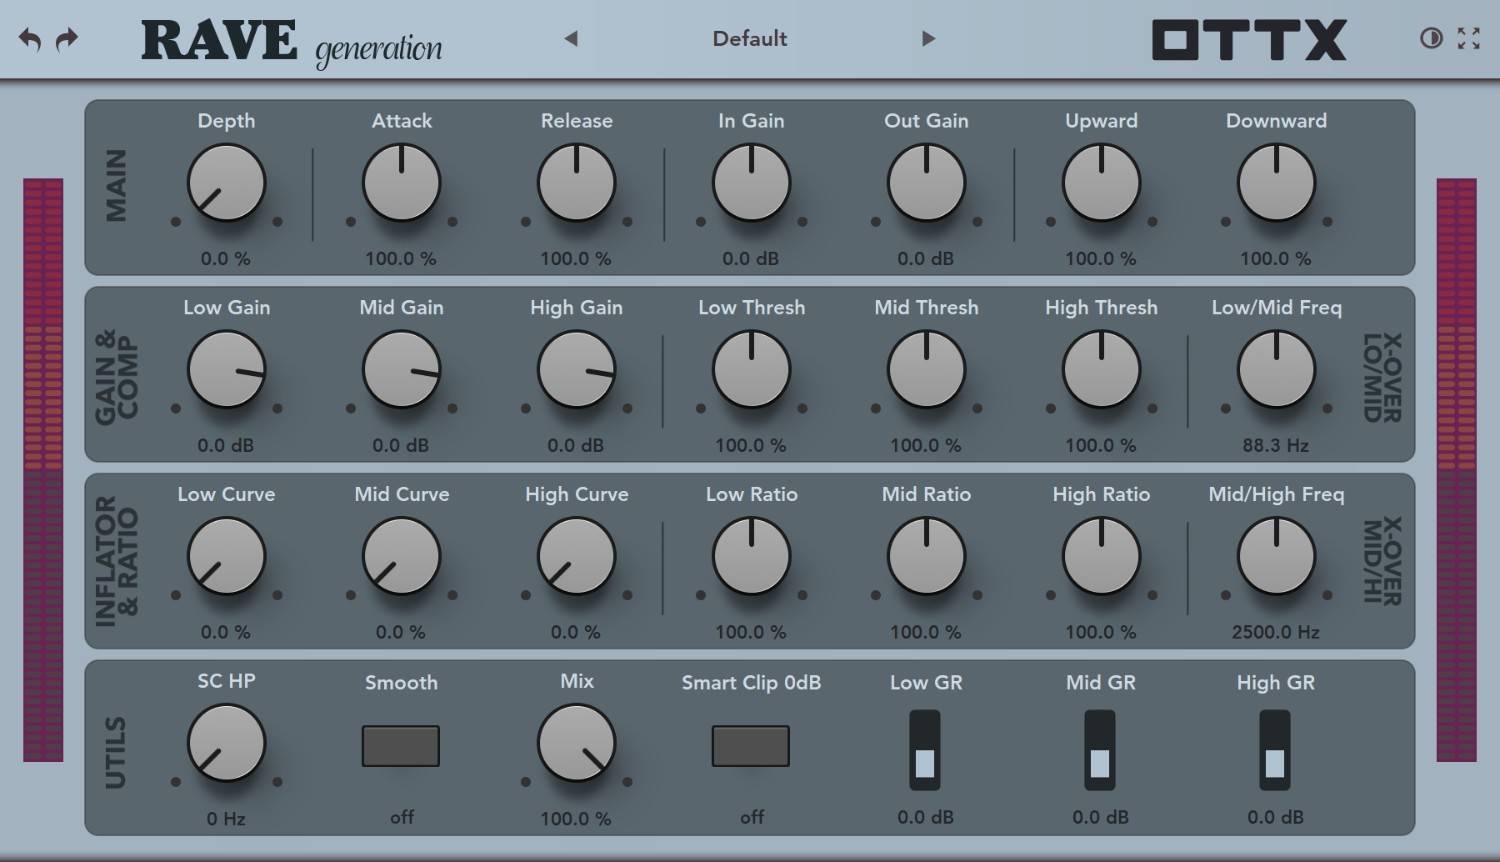This screenshot has height=862, width=1500.
Task: Adjust the Mid GR slider
Action: pos(1101,750)
